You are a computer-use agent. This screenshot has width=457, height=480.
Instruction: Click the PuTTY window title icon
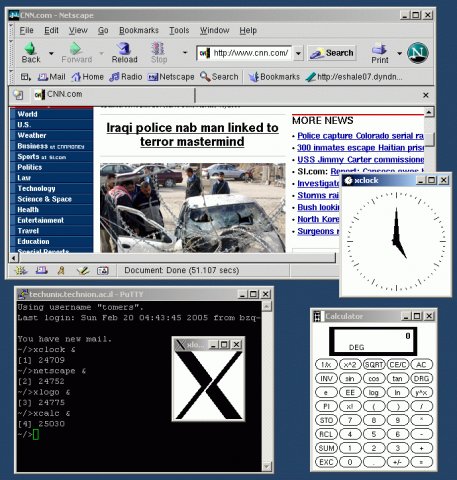23,294
